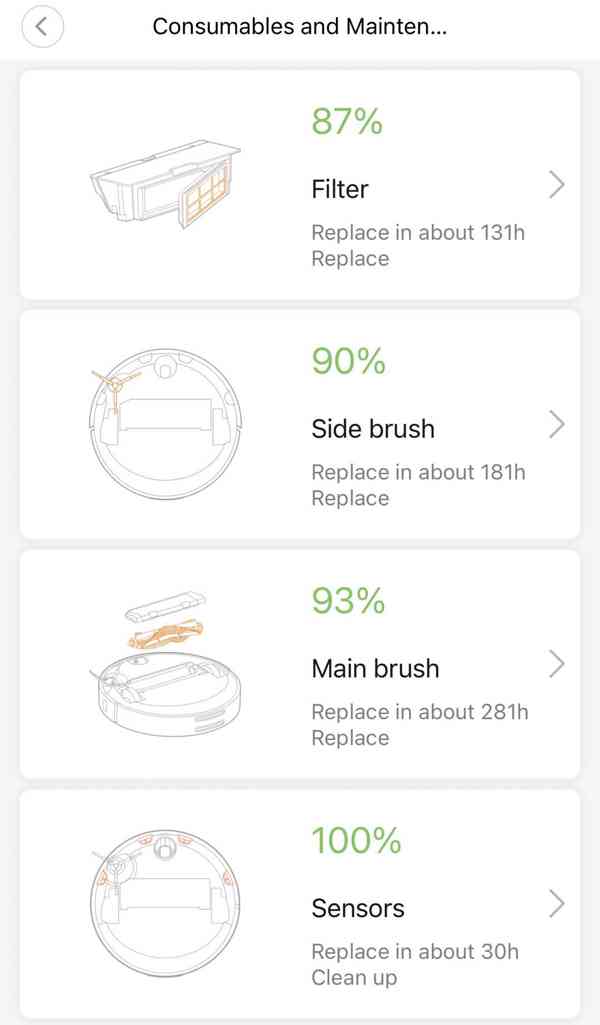
Task: Select the green 100% Sensors percentage
Action: coord(355,841)
